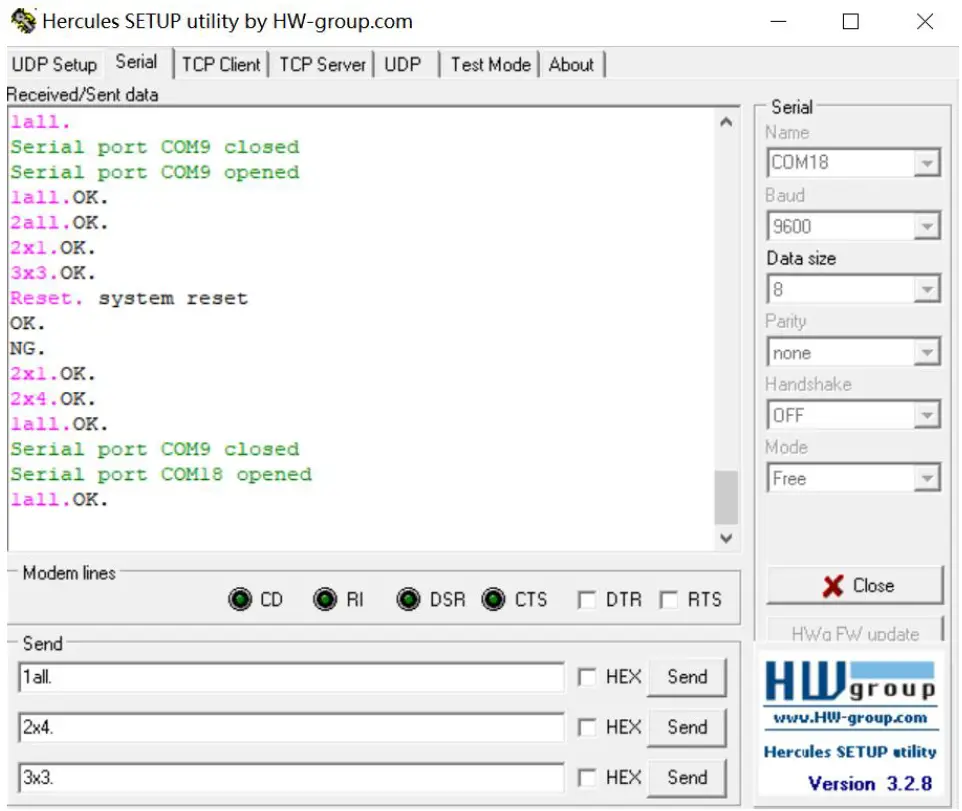962x811 pixels.
Task: Click the '3x3.OK.' log line
Action: tap(53, 272)
